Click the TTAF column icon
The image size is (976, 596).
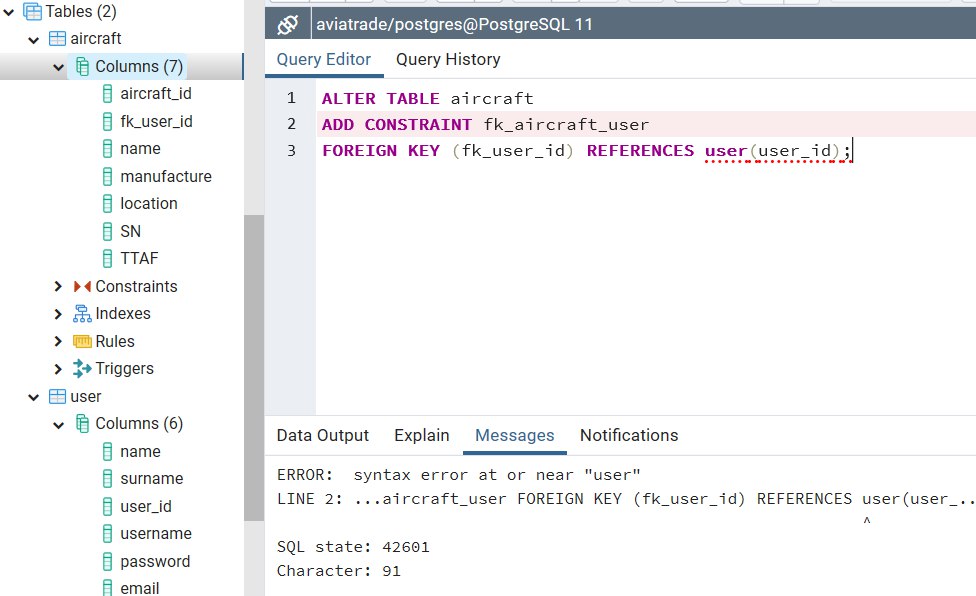point(107,258)
